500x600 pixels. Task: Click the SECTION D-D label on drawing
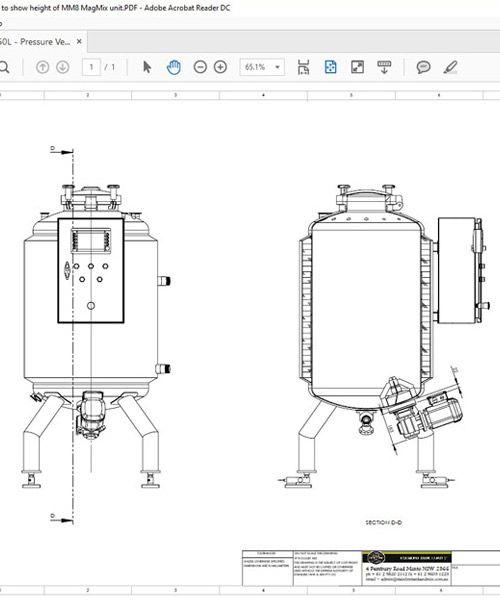(384, 522)
